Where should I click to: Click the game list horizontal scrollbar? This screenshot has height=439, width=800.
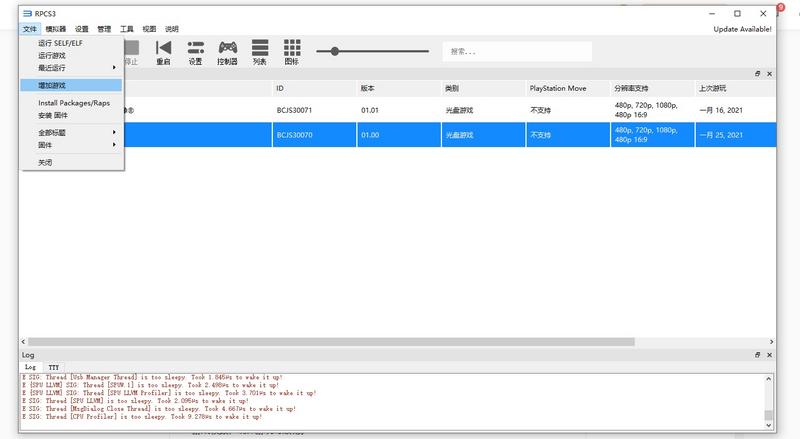point(331,342)
